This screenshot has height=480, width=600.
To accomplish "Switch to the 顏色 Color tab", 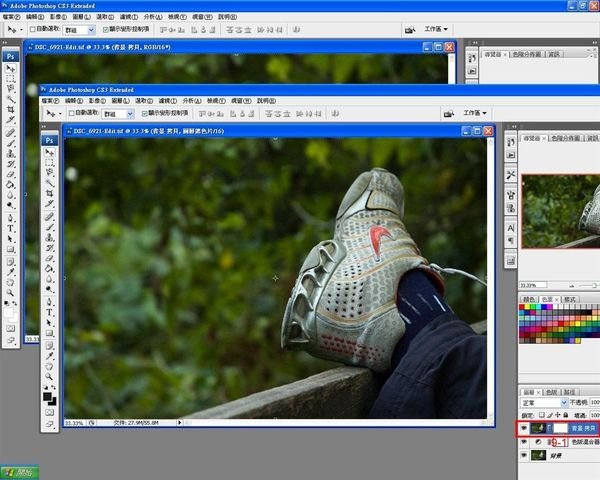I will pyautogui.click(x=529, y=299).
